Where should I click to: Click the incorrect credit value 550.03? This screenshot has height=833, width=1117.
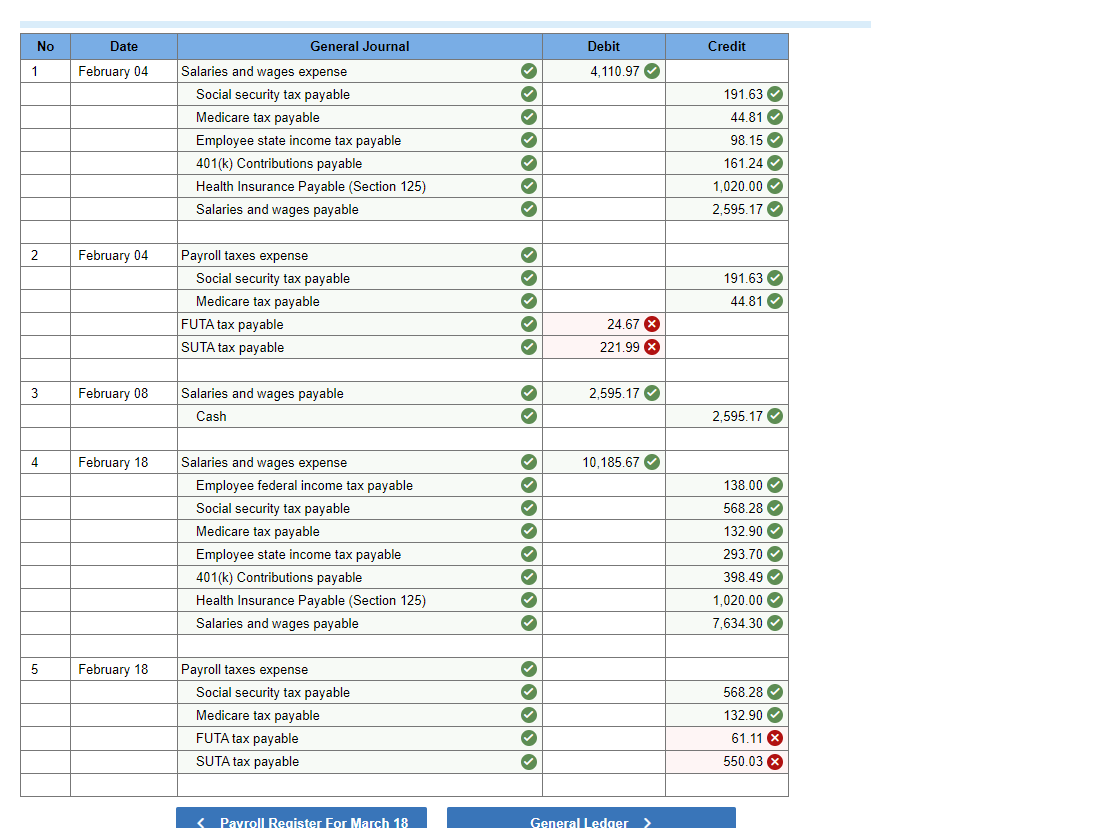coord(743,762)
